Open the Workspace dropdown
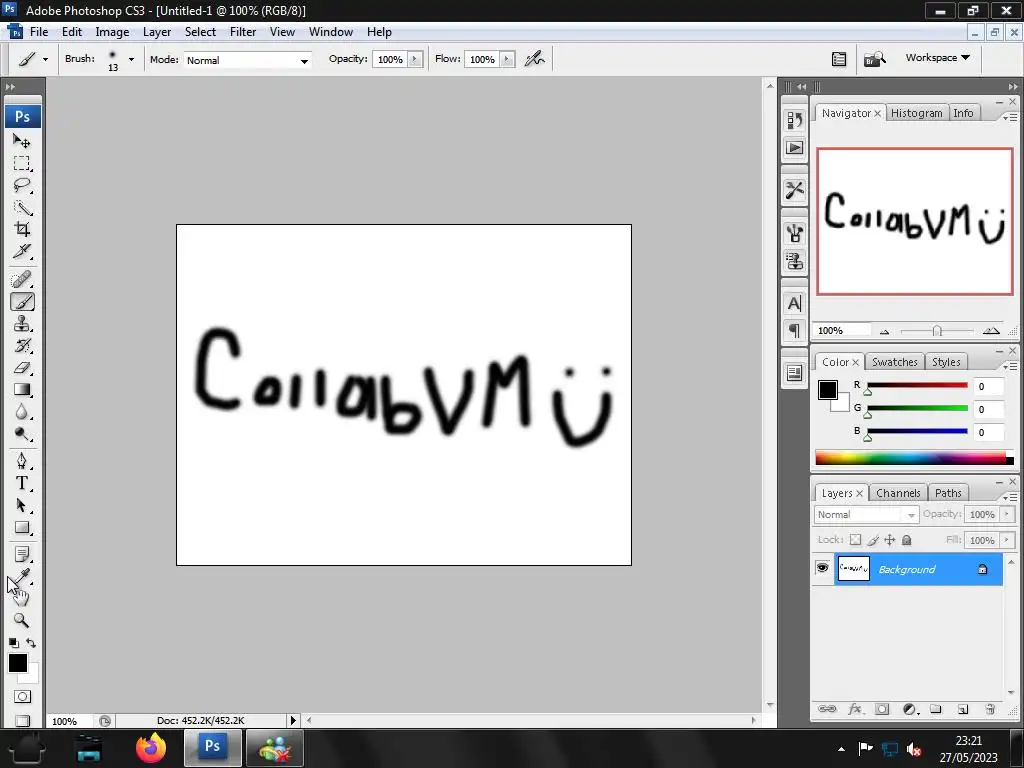The height and width of the screenshot is (768, 1024). (x=937, y=57)
